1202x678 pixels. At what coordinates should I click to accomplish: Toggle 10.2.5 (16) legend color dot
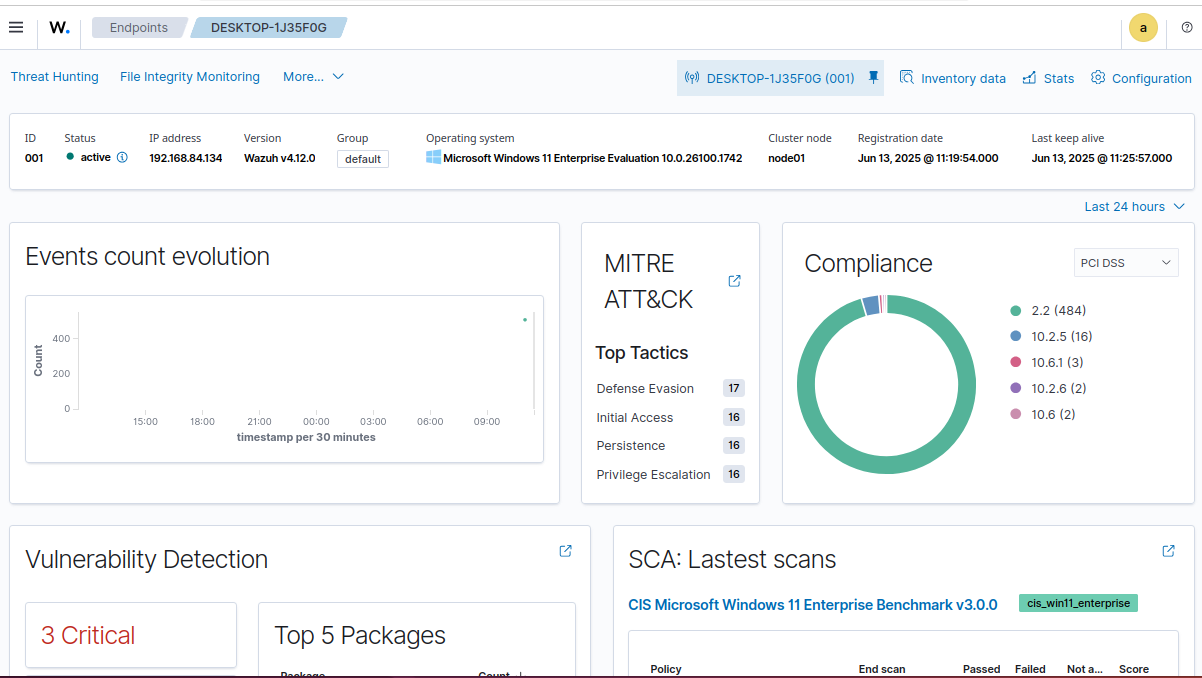[1016, 336]
